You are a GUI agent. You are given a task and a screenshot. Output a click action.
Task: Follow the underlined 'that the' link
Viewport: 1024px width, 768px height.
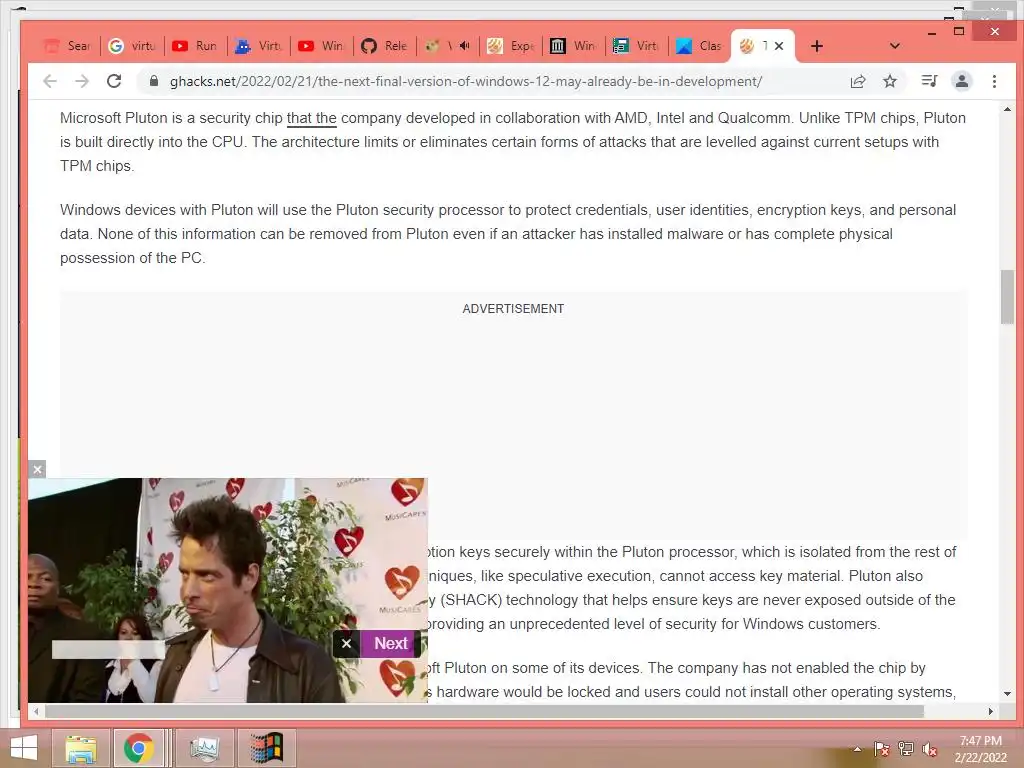point(312,118)
